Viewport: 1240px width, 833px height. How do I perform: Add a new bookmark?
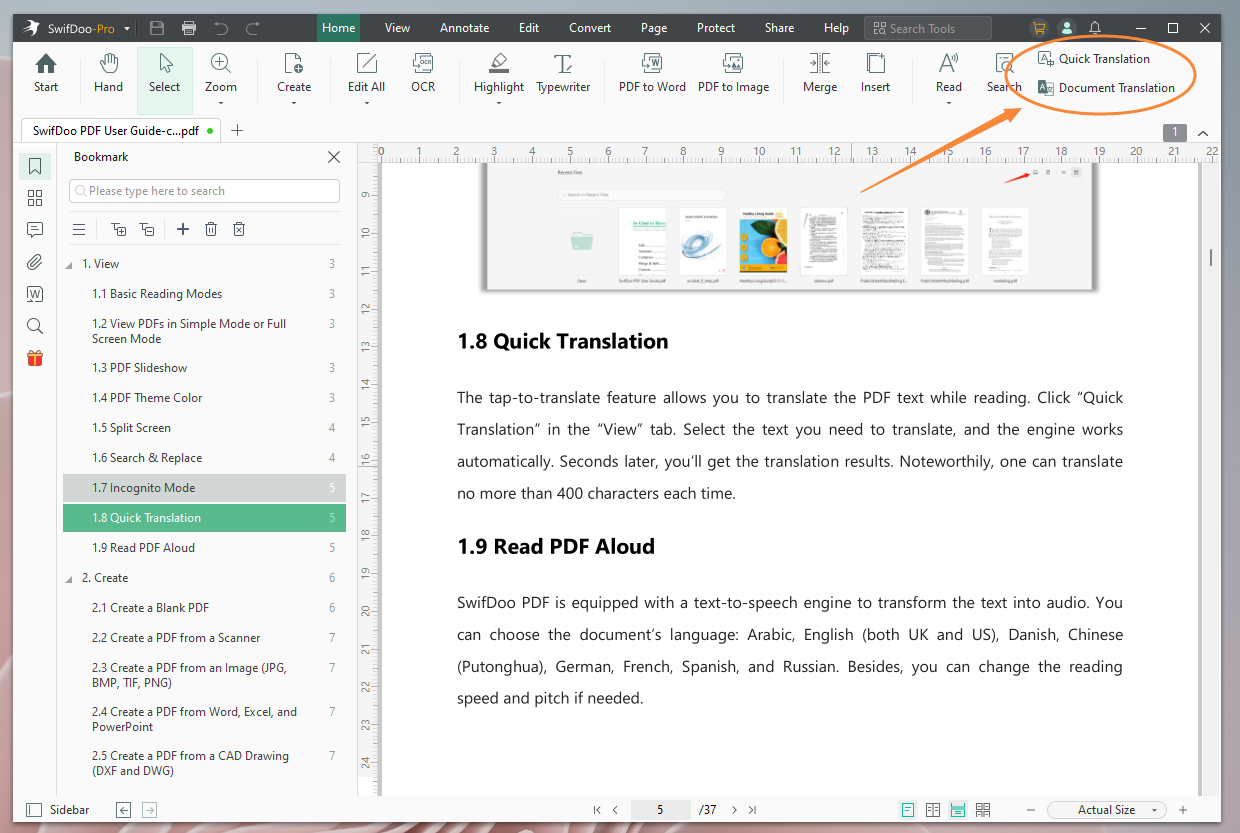183,229
